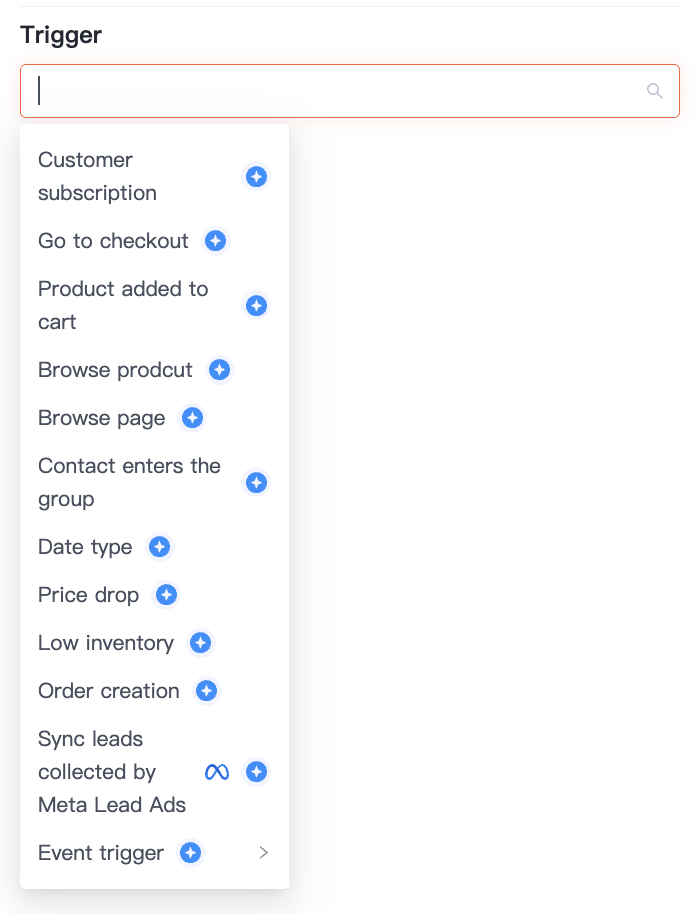Click the search magnifier icon in Trigger field
The image size is (698, 914).
click(654, 91)
